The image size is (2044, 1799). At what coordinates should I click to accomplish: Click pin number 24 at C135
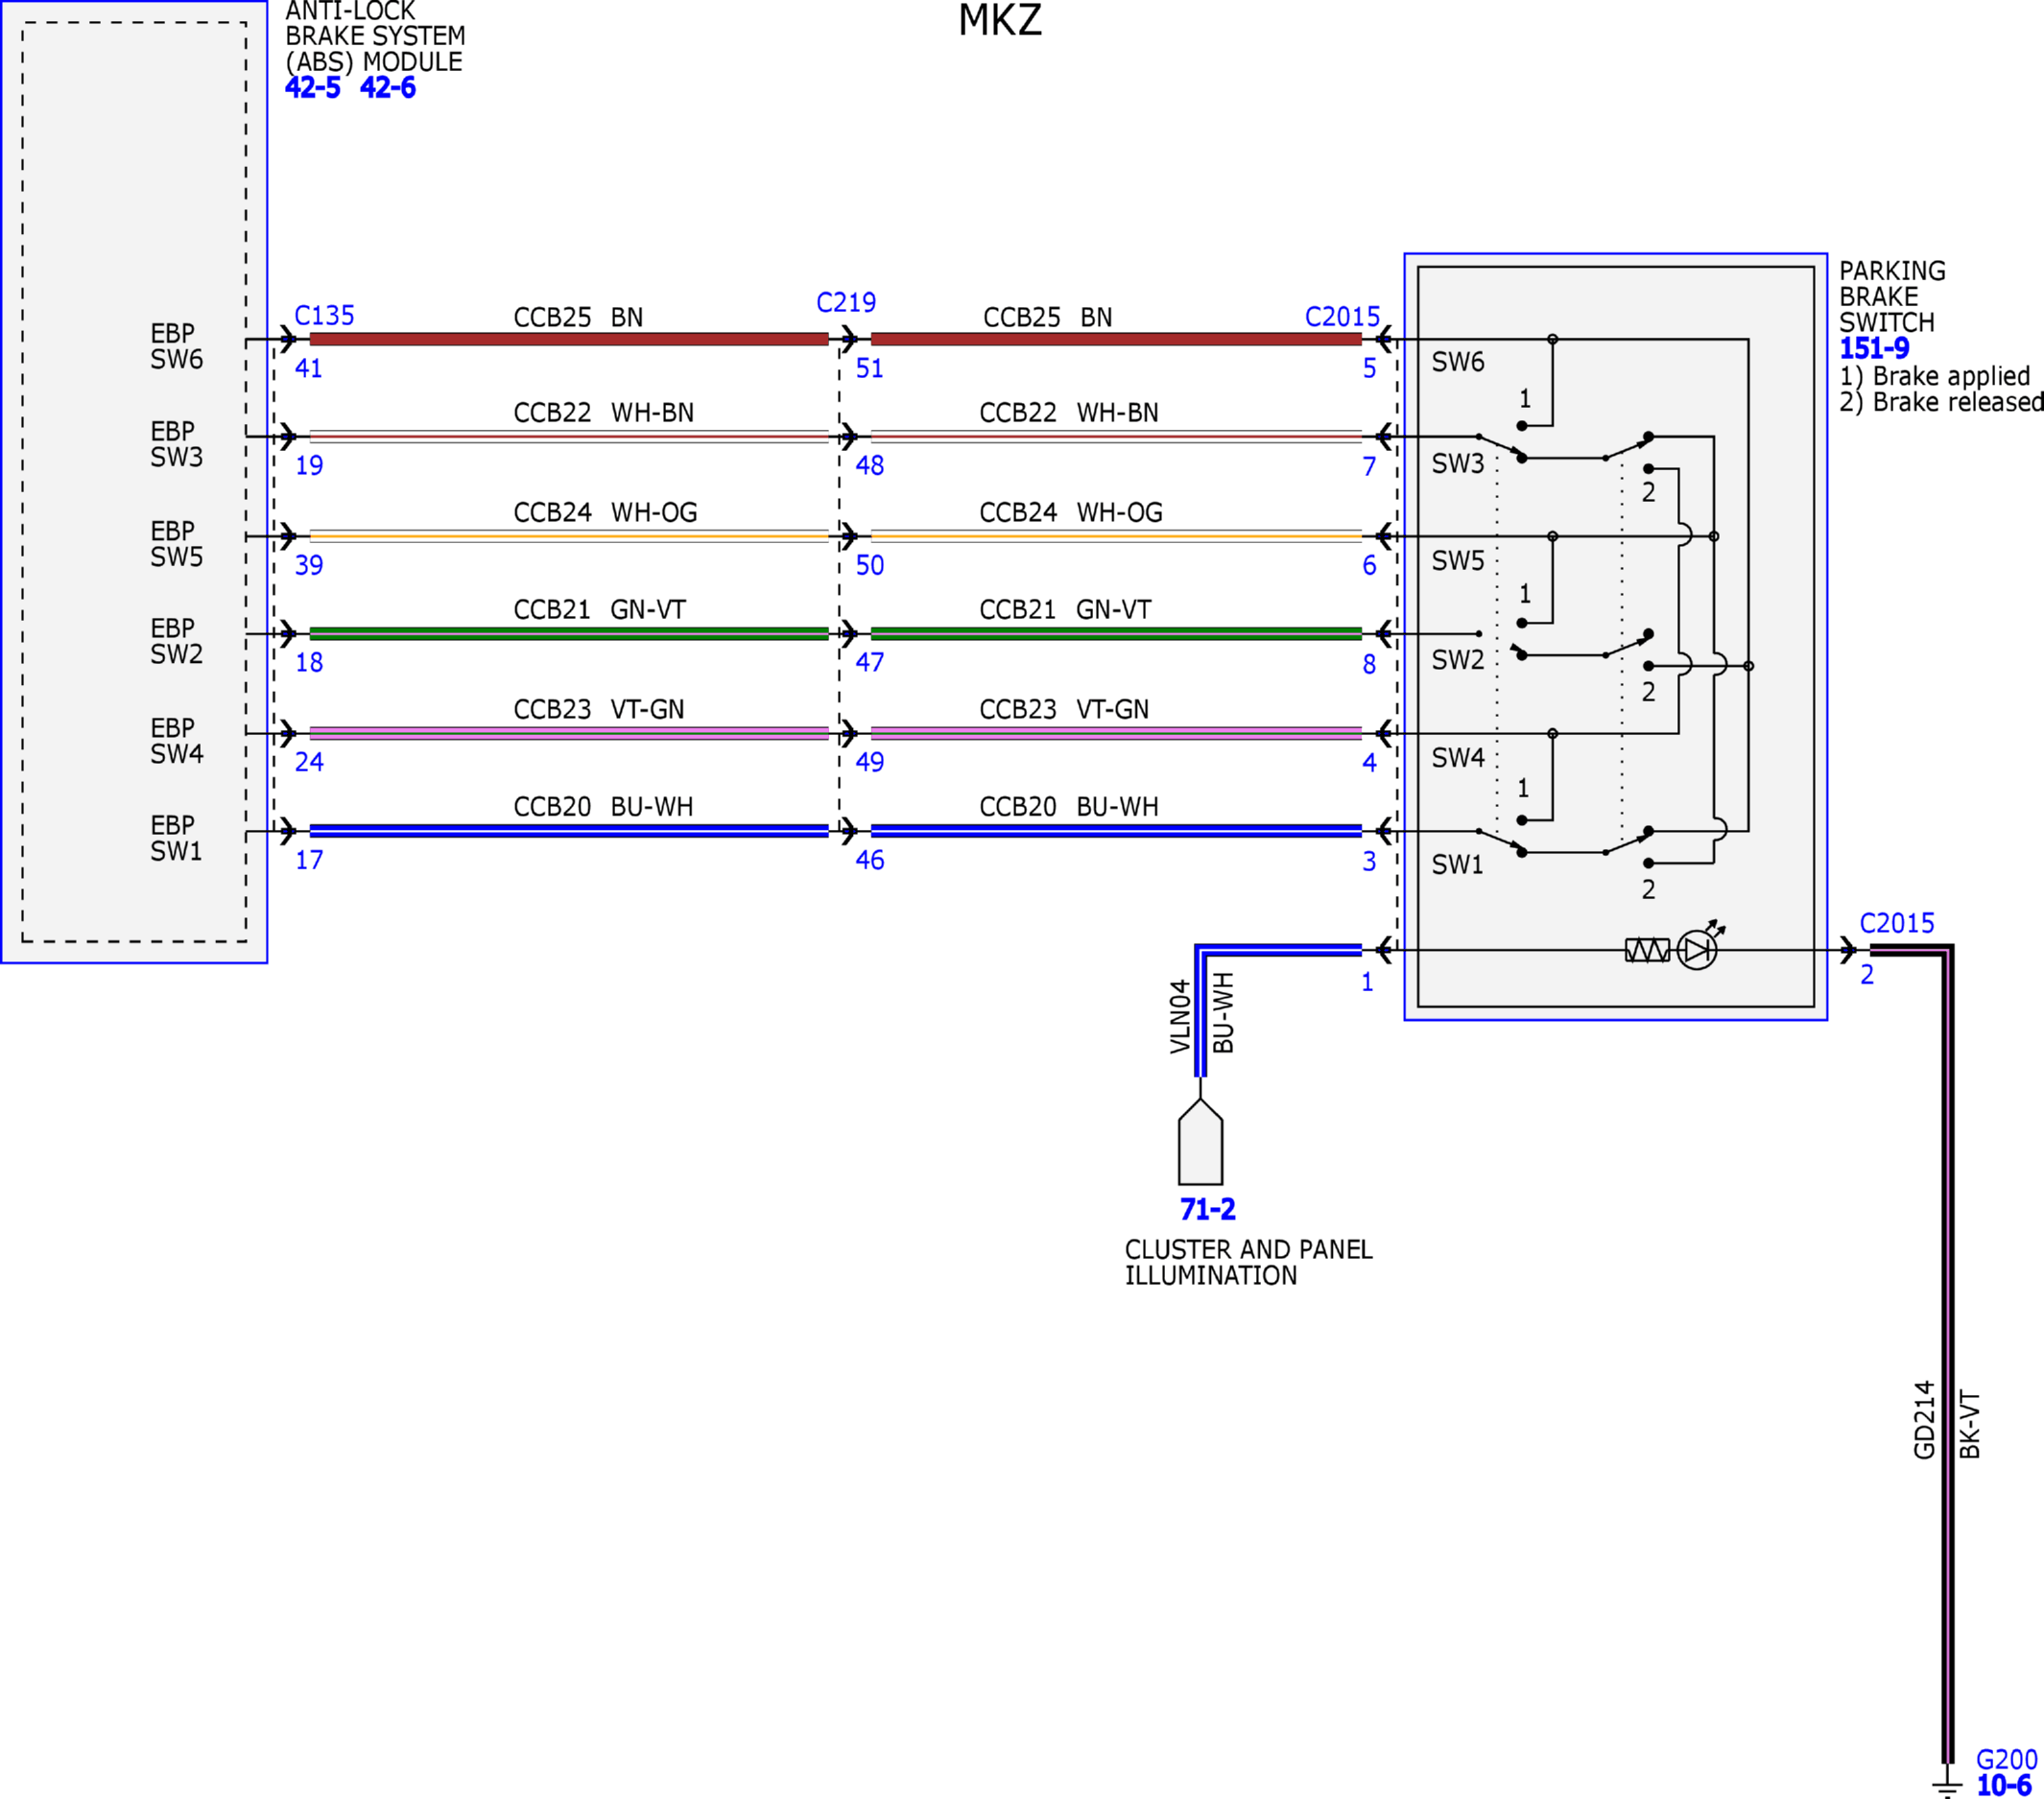pyautogui.click(x=309, y=763)
